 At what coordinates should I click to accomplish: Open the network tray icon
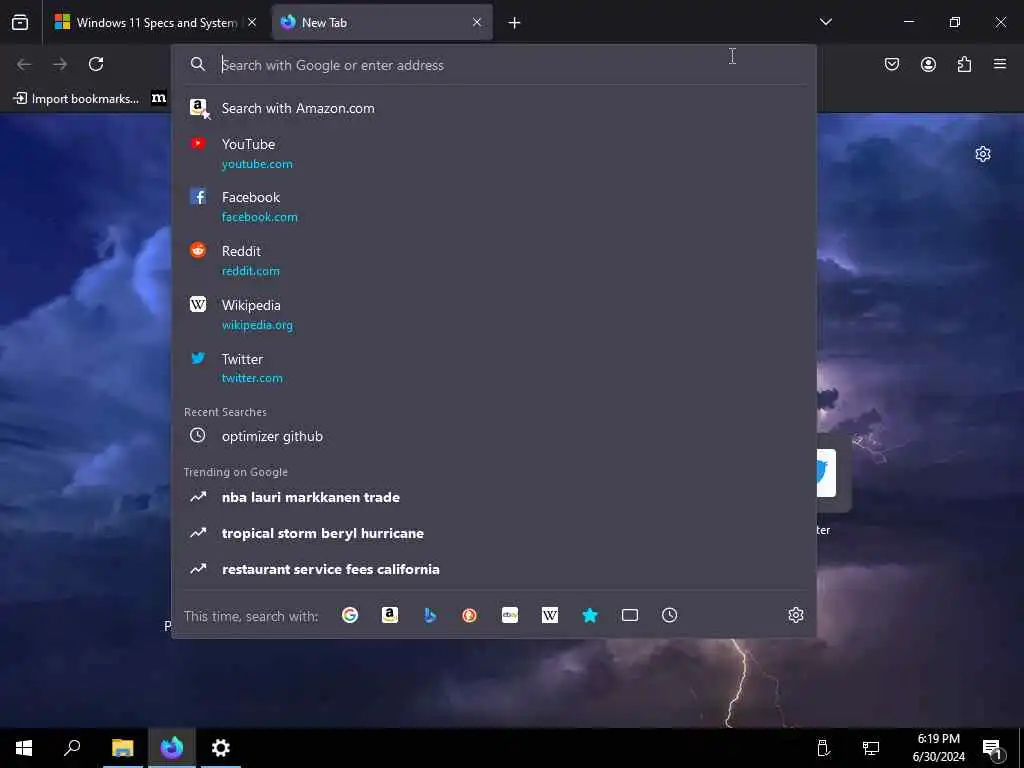[x=871, y=748]
